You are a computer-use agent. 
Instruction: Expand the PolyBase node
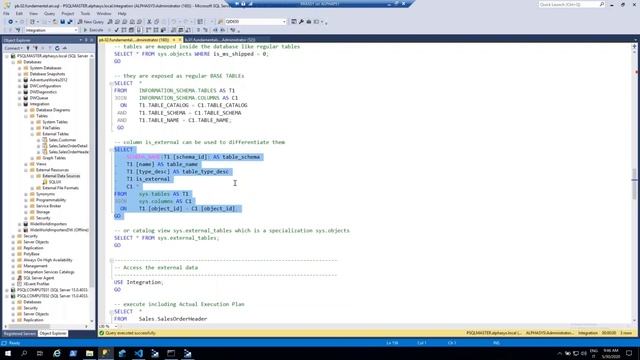13,254
